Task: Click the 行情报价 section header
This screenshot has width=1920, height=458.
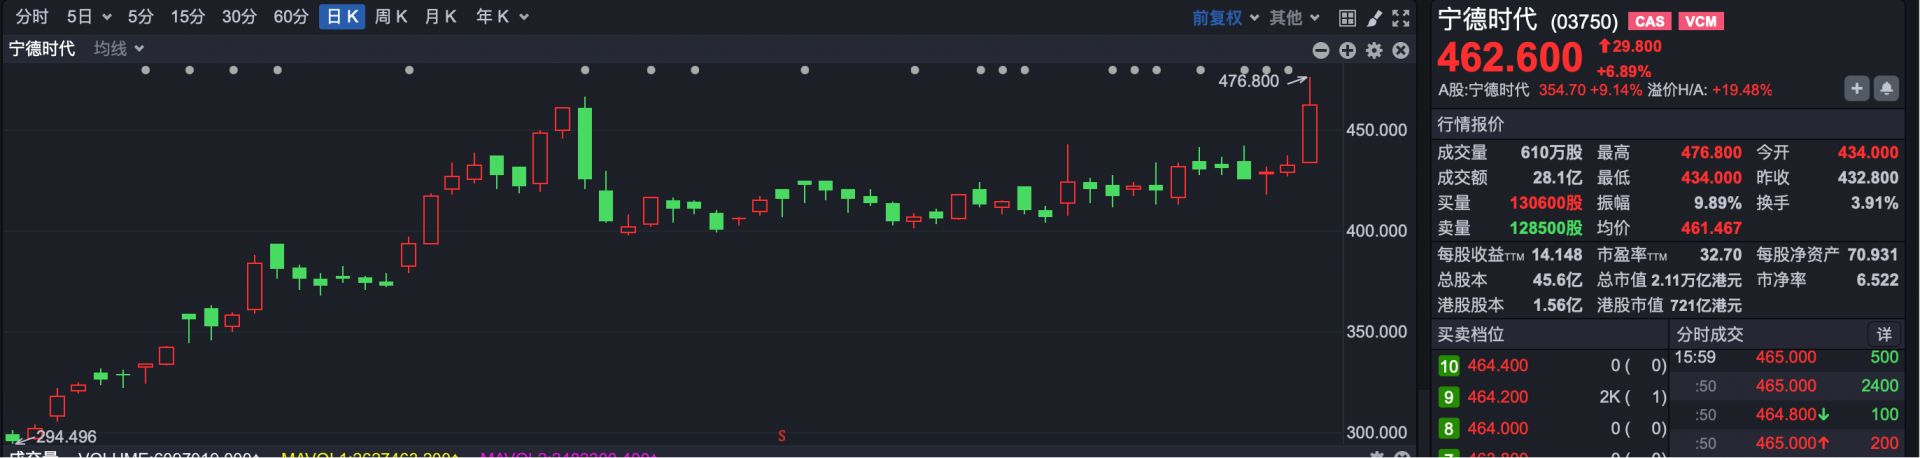Action: pyautogui.click(x=1470, y=124)
